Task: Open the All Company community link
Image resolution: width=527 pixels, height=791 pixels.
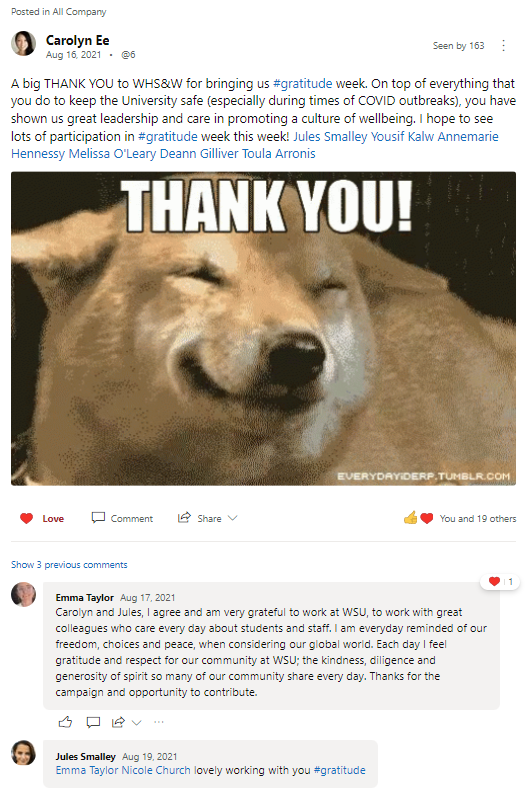Action: click(x=79, y=12)
